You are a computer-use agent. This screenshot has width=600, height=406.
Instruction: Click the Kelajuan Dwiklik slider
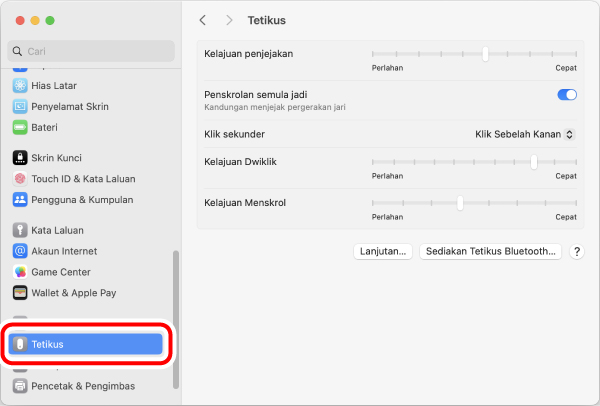tap(534, 161)
